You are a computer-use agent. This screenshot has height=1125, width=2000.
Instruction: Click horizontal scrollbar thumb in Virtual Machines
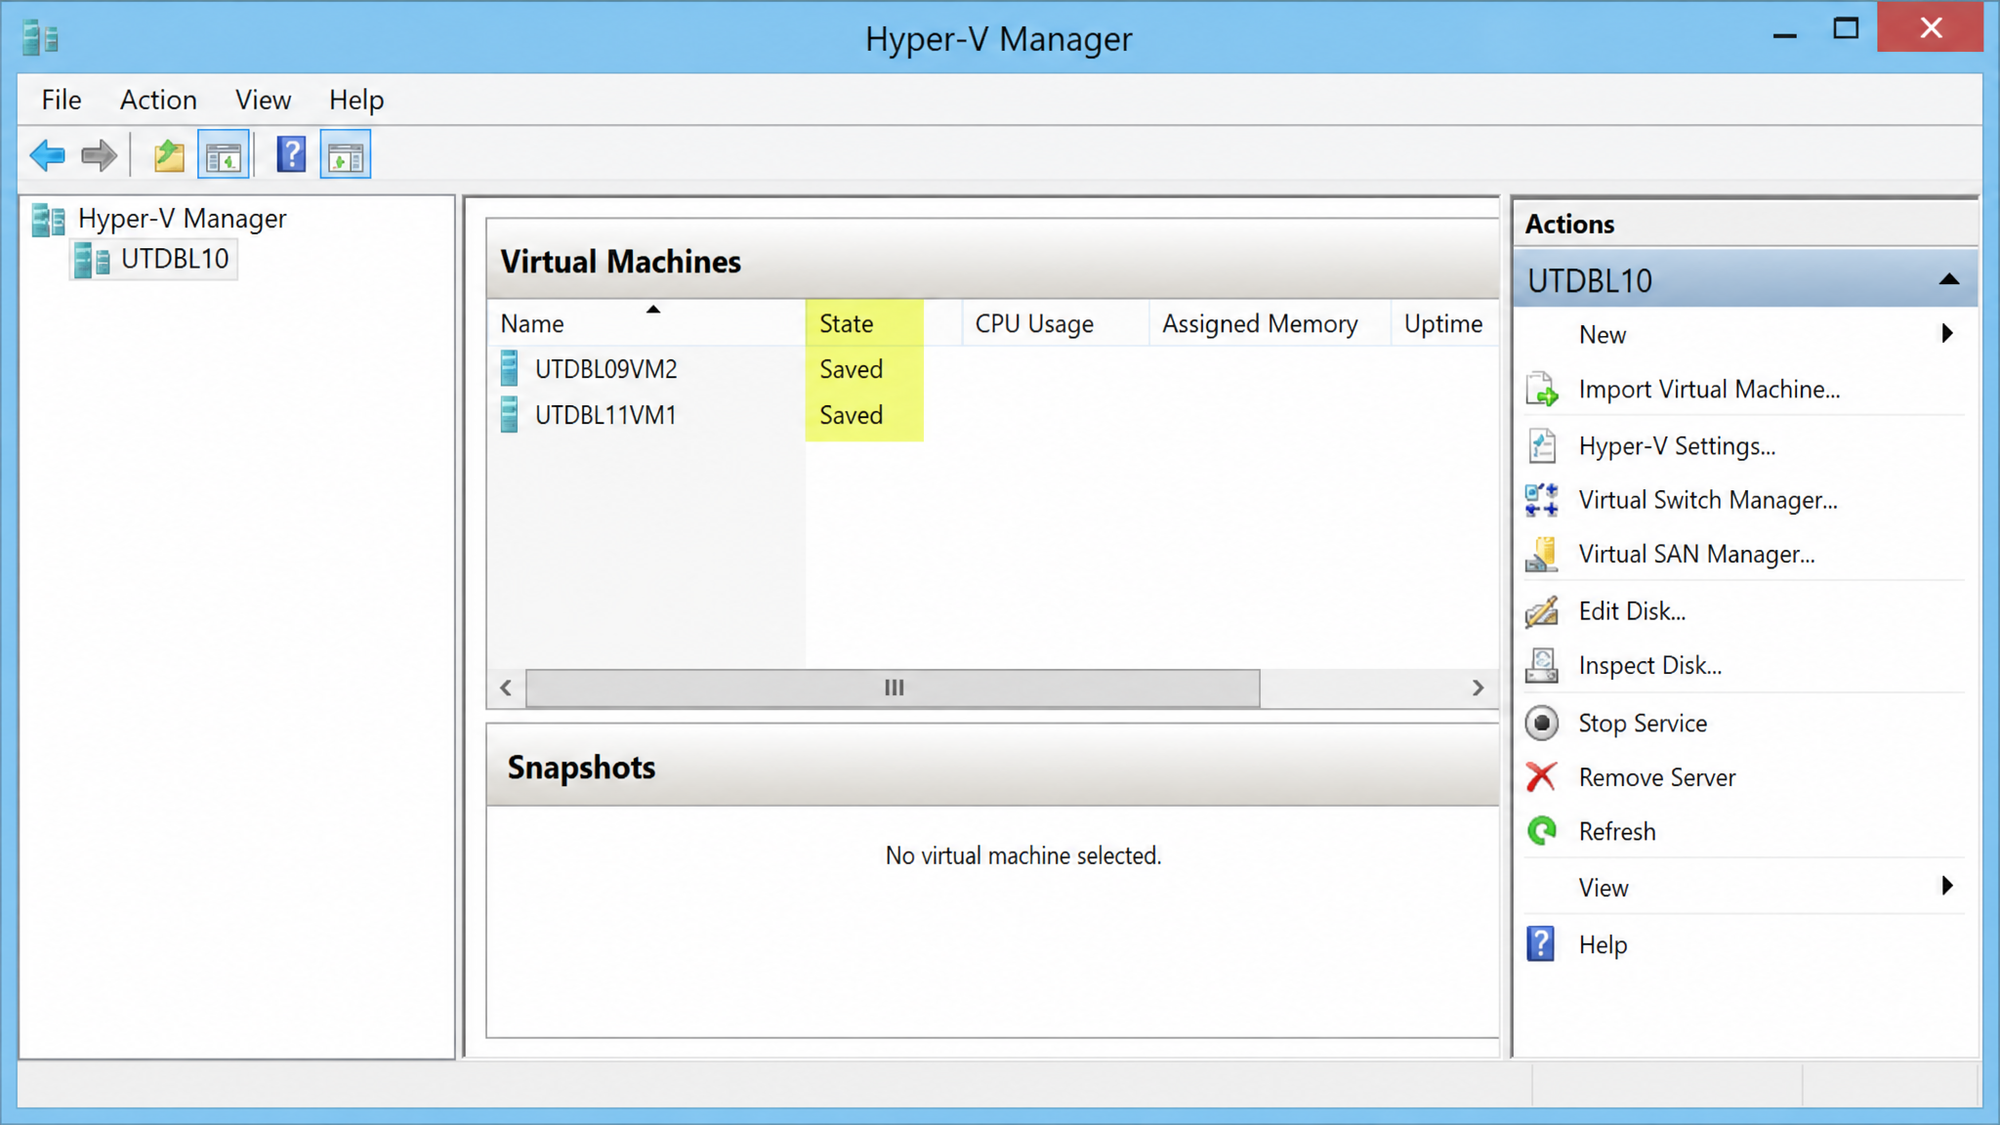tap(893, 688)
